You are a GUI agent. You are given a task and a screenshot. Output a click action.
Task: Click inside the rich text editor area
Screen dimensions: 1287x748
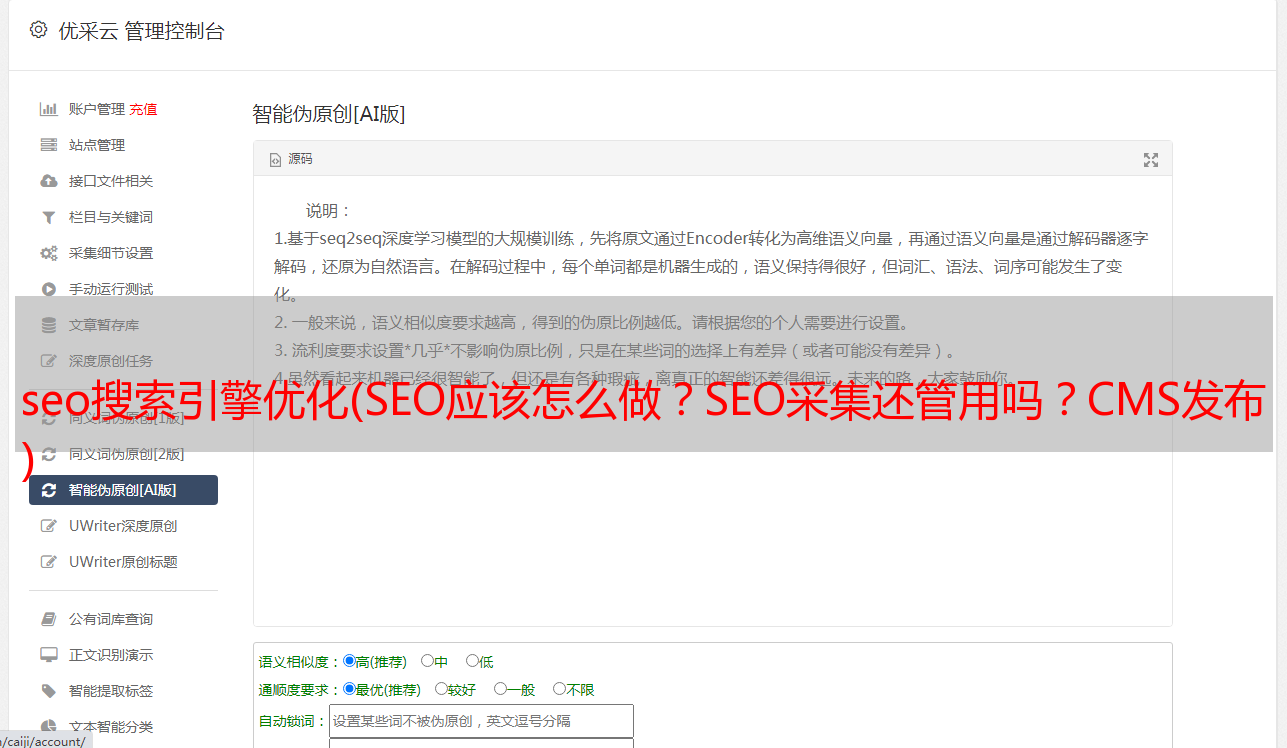(712, 401)
